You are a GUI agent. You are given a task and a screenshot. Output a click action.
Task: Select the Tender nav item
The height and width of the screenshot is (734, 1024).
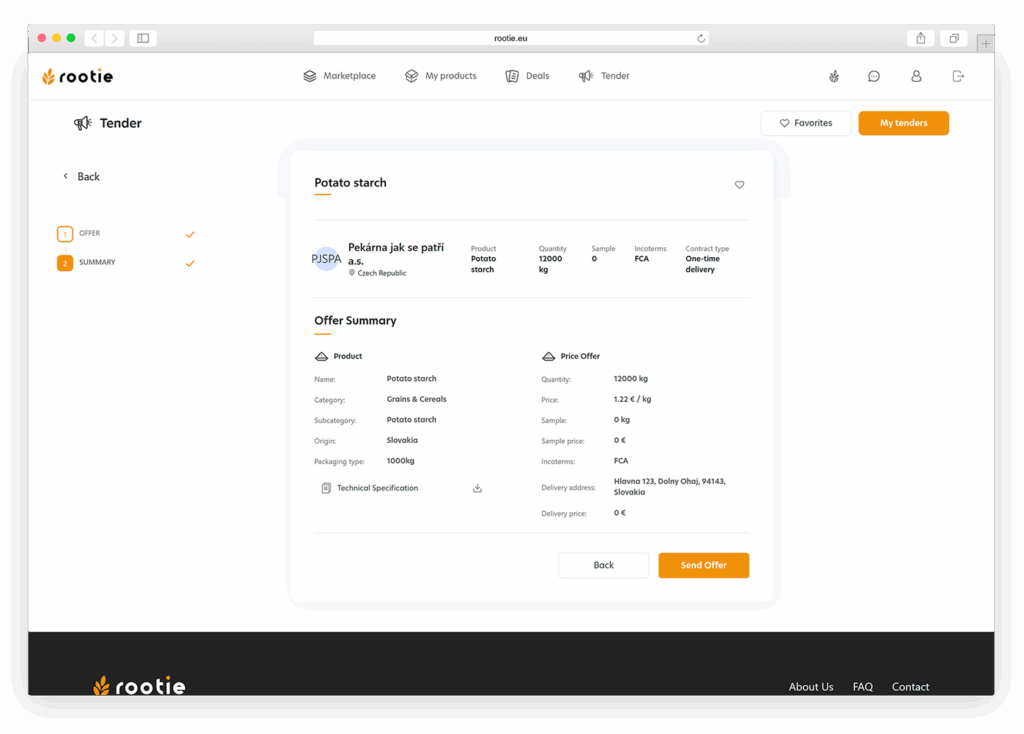(604, 76)
